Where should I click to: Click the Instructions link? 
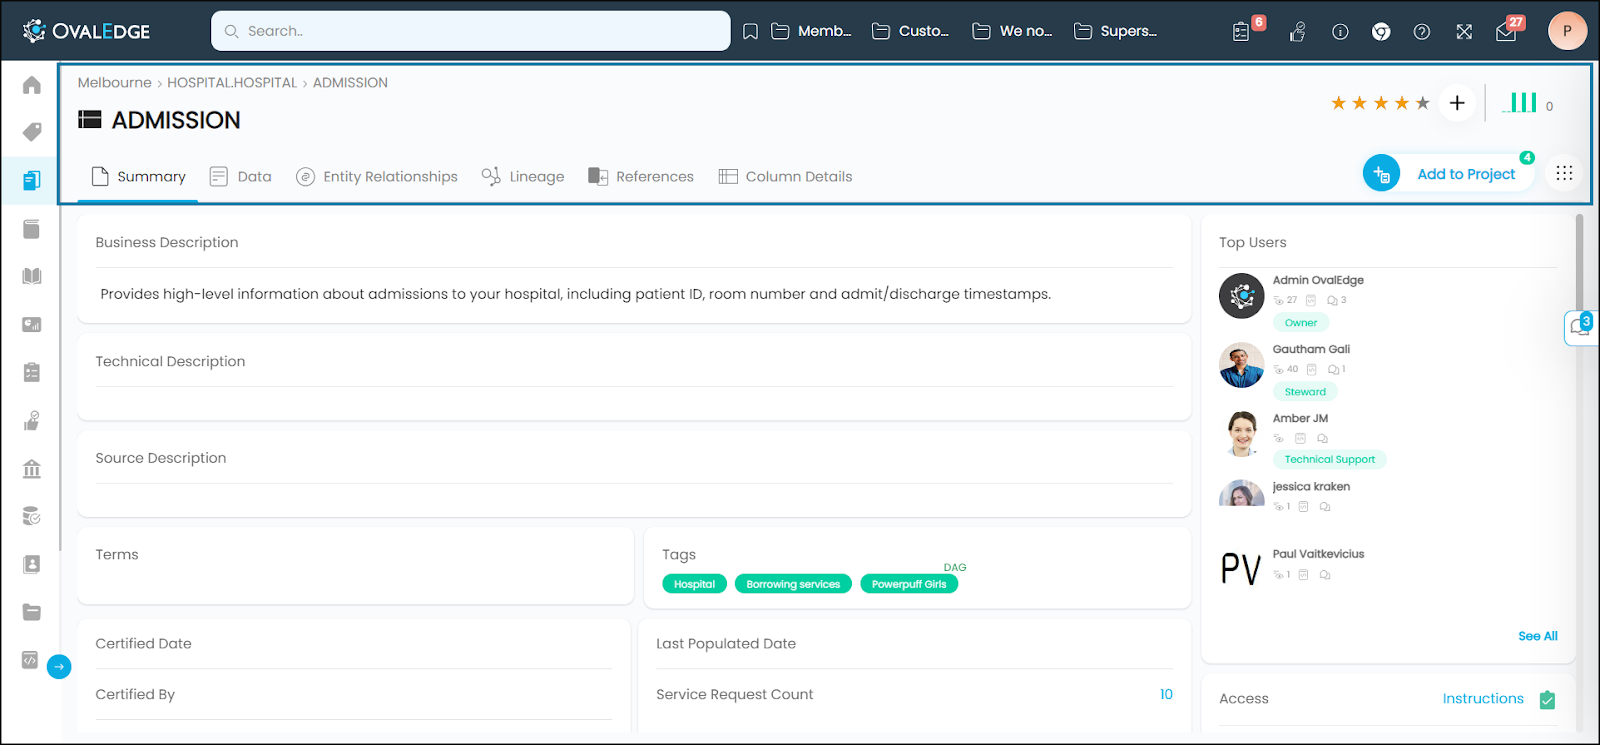click(1483, 699)
